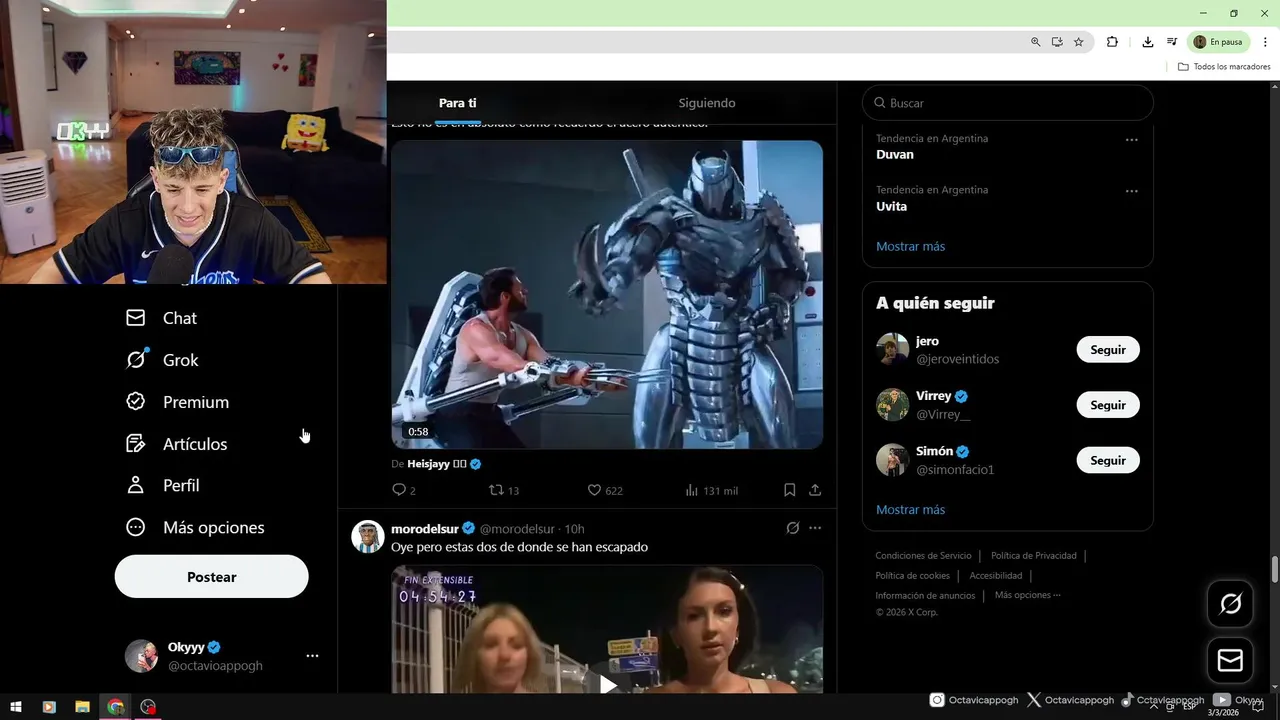Follow Virrey with the Seguir button
The image size is (1280, 720).
coord(1108,405)
